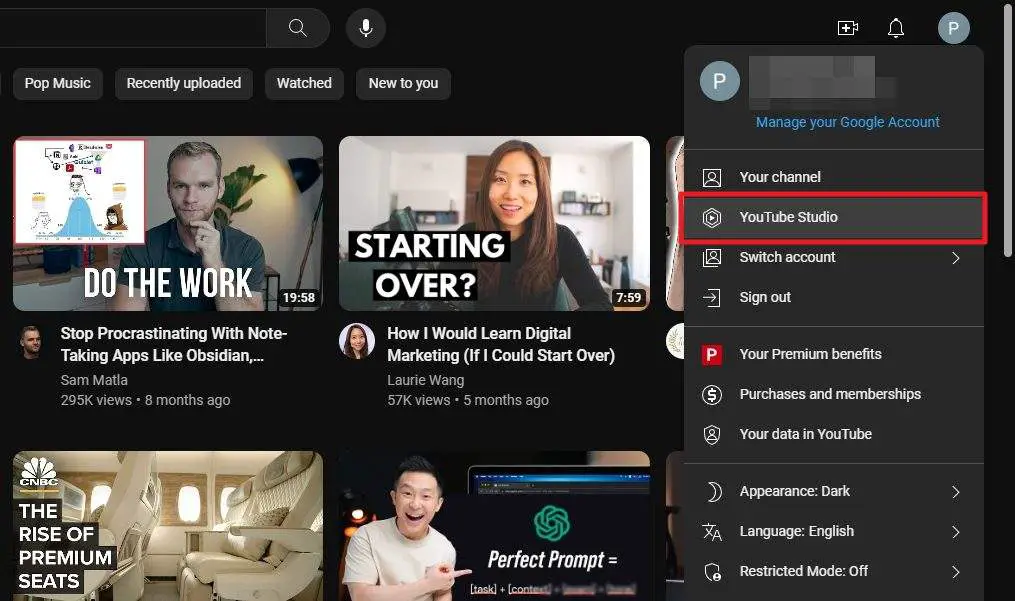This screenshot has height=601, width=1015.
Task: Click the Restricted Mode shield icon
Action: click(712, 572)
